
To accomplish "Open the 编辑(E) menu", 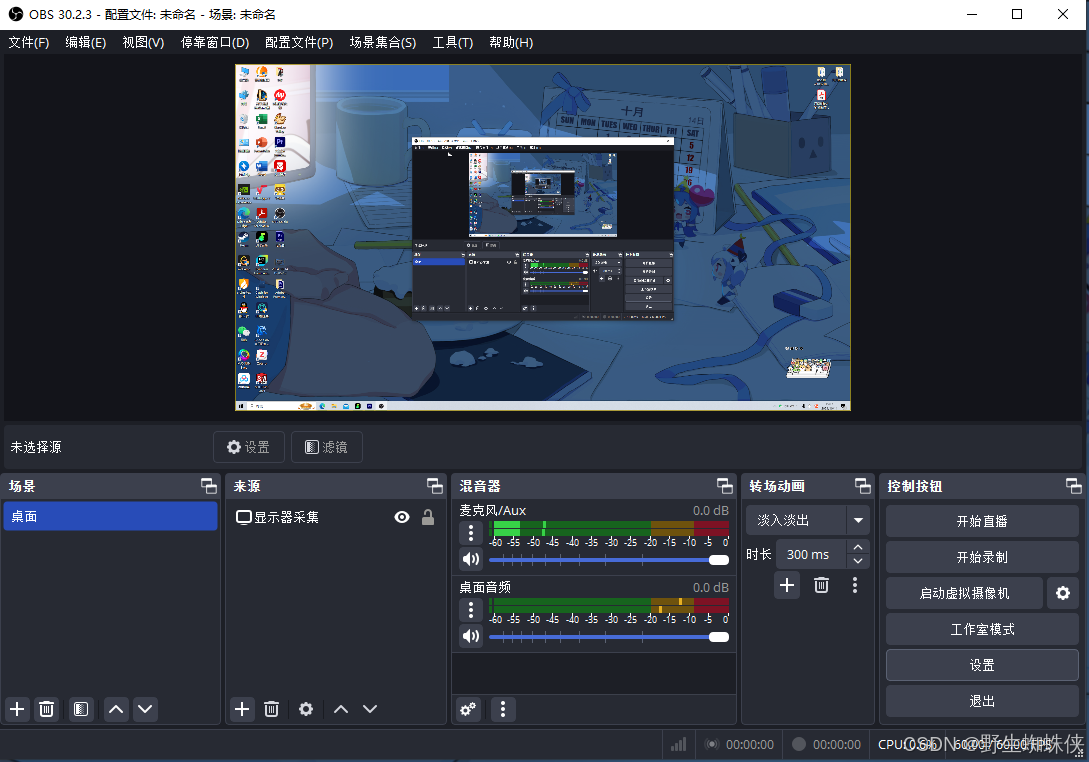I will 85,42.
